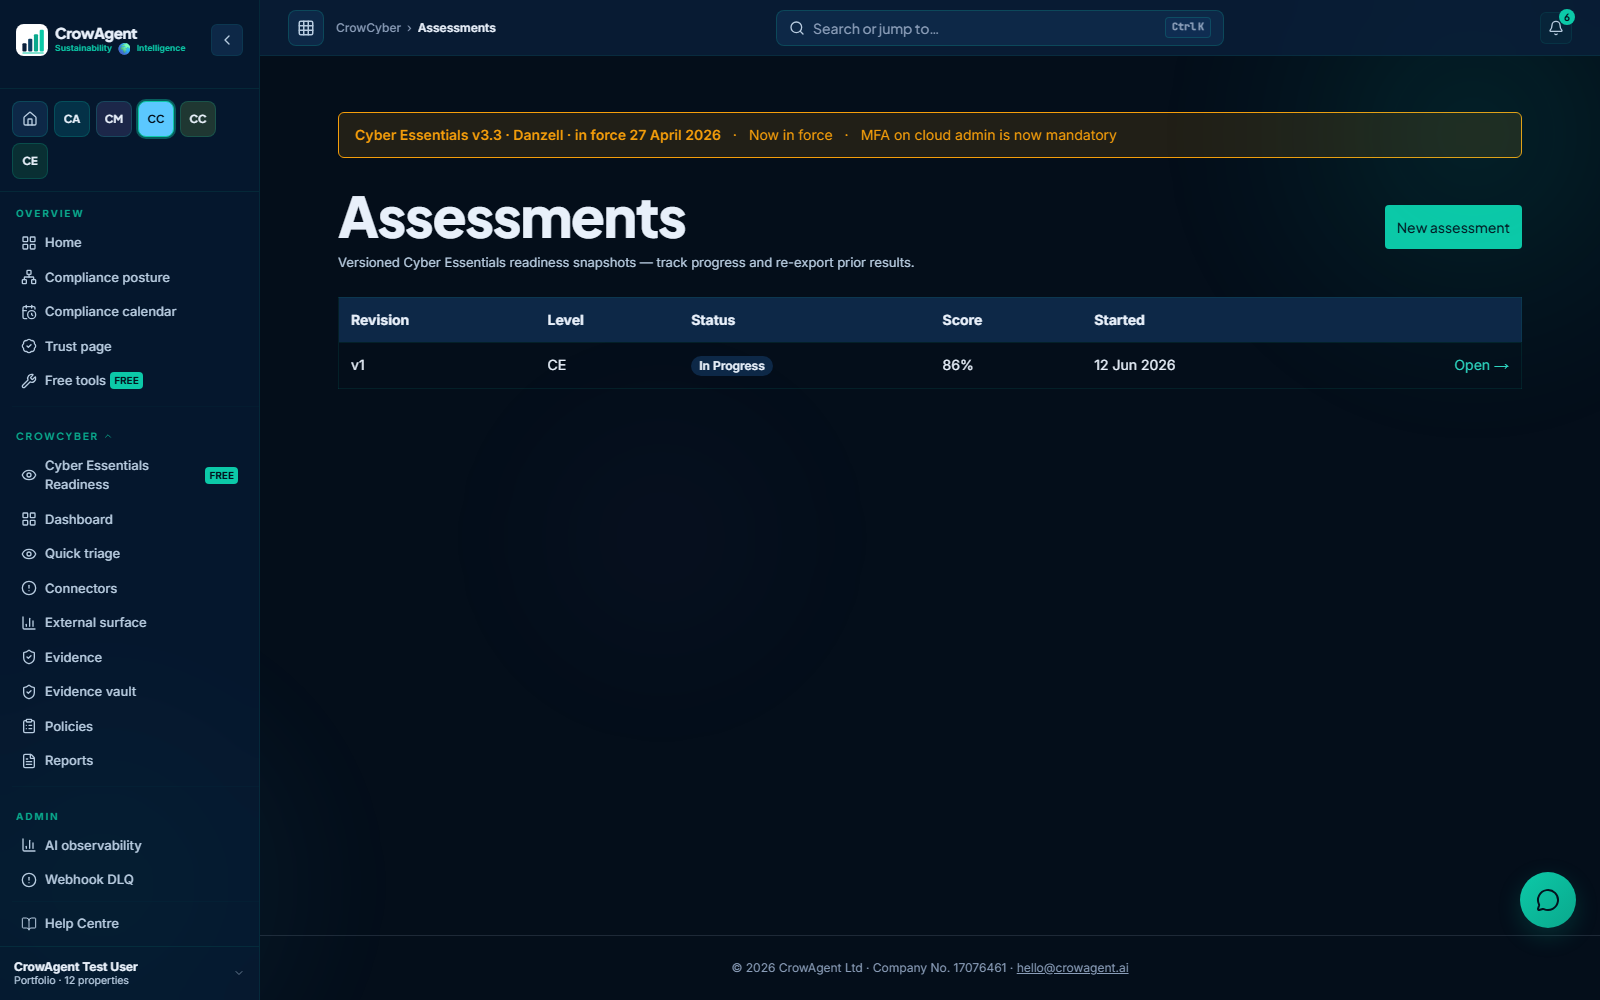The width and height of the screenshot is (1600, 1000).
Task: Collapse the sidebar with the chevron button
Action: (x=227, y=40)
